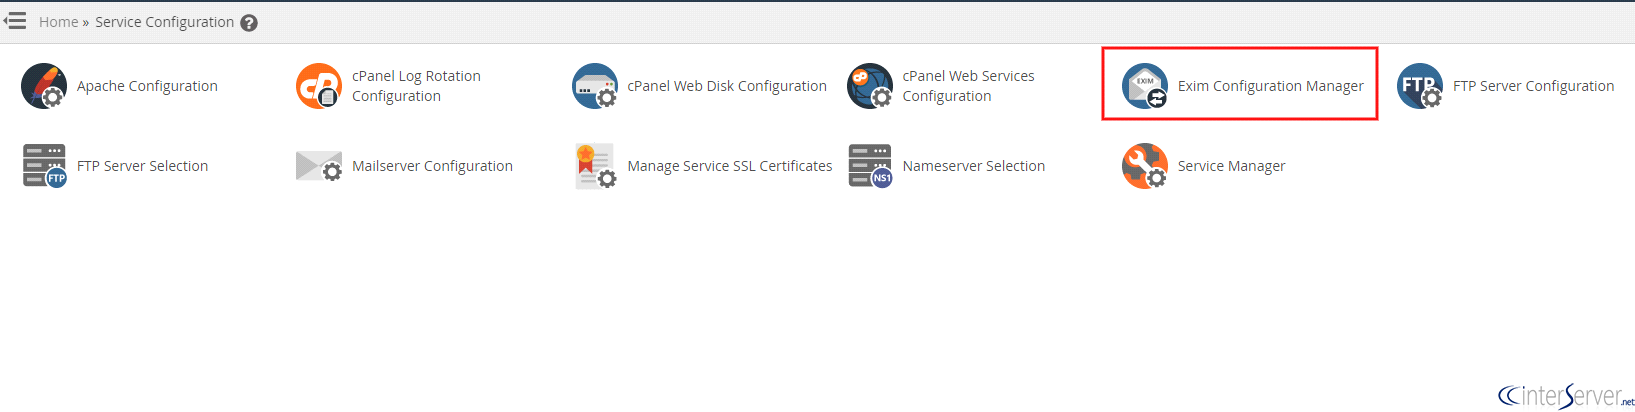Click the Nameserver Selection text link
The width and height of the screenshot is (1635, 412).
coord(973,166)
